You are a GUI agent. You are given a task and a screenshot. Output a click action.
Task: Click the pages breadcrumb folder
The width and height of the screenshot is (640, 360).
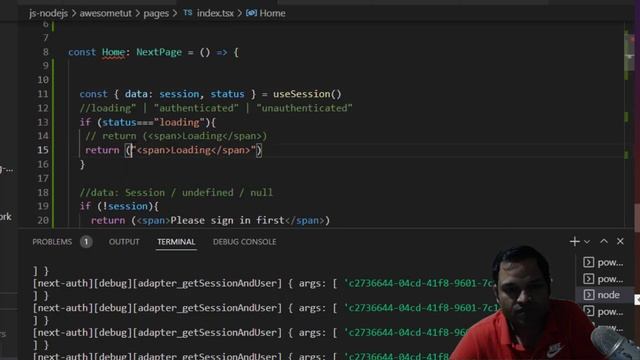156,13
